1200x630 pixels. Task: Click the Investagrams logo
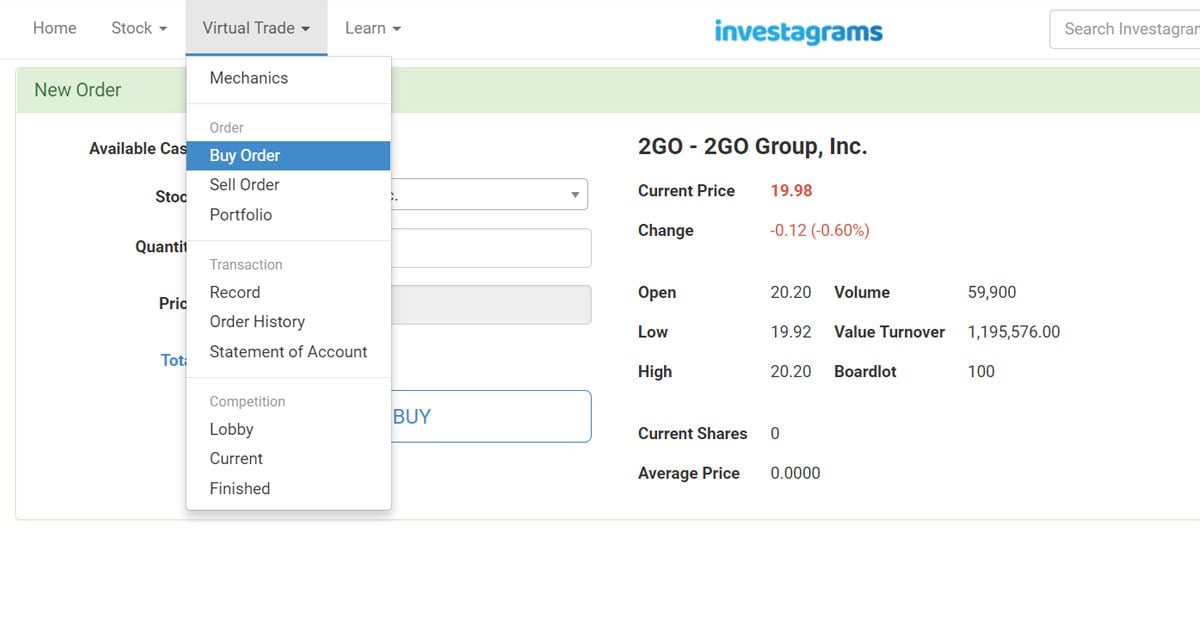point(798,31)
